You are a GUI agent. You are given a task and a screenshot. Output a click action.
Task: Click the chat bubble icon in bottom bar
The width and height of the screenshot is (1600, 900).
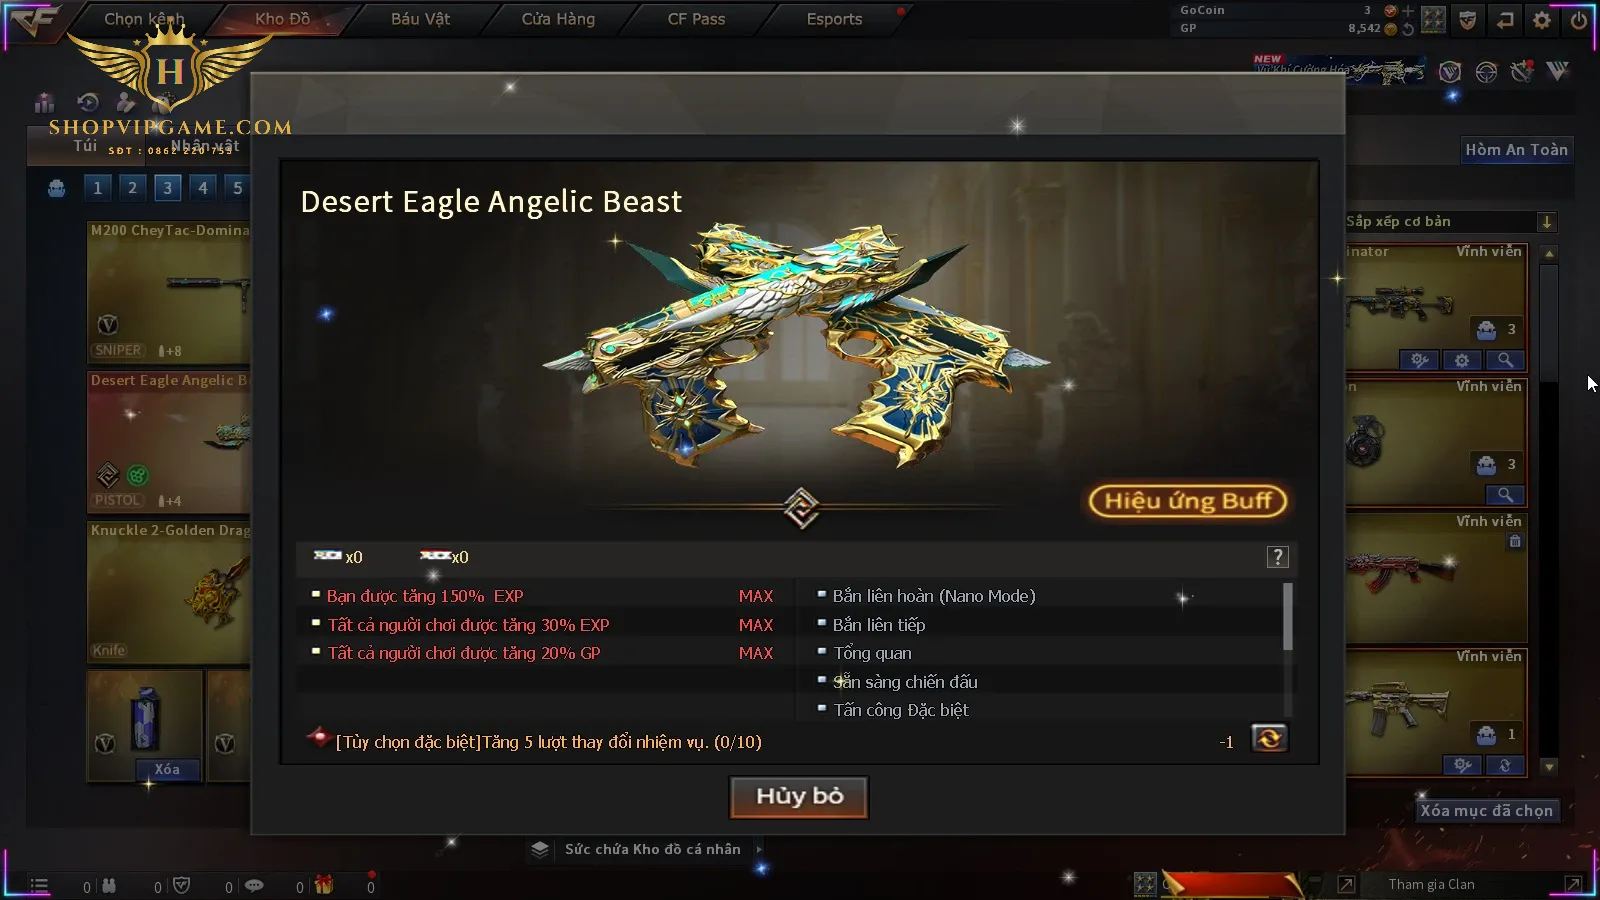coord(254,885)
